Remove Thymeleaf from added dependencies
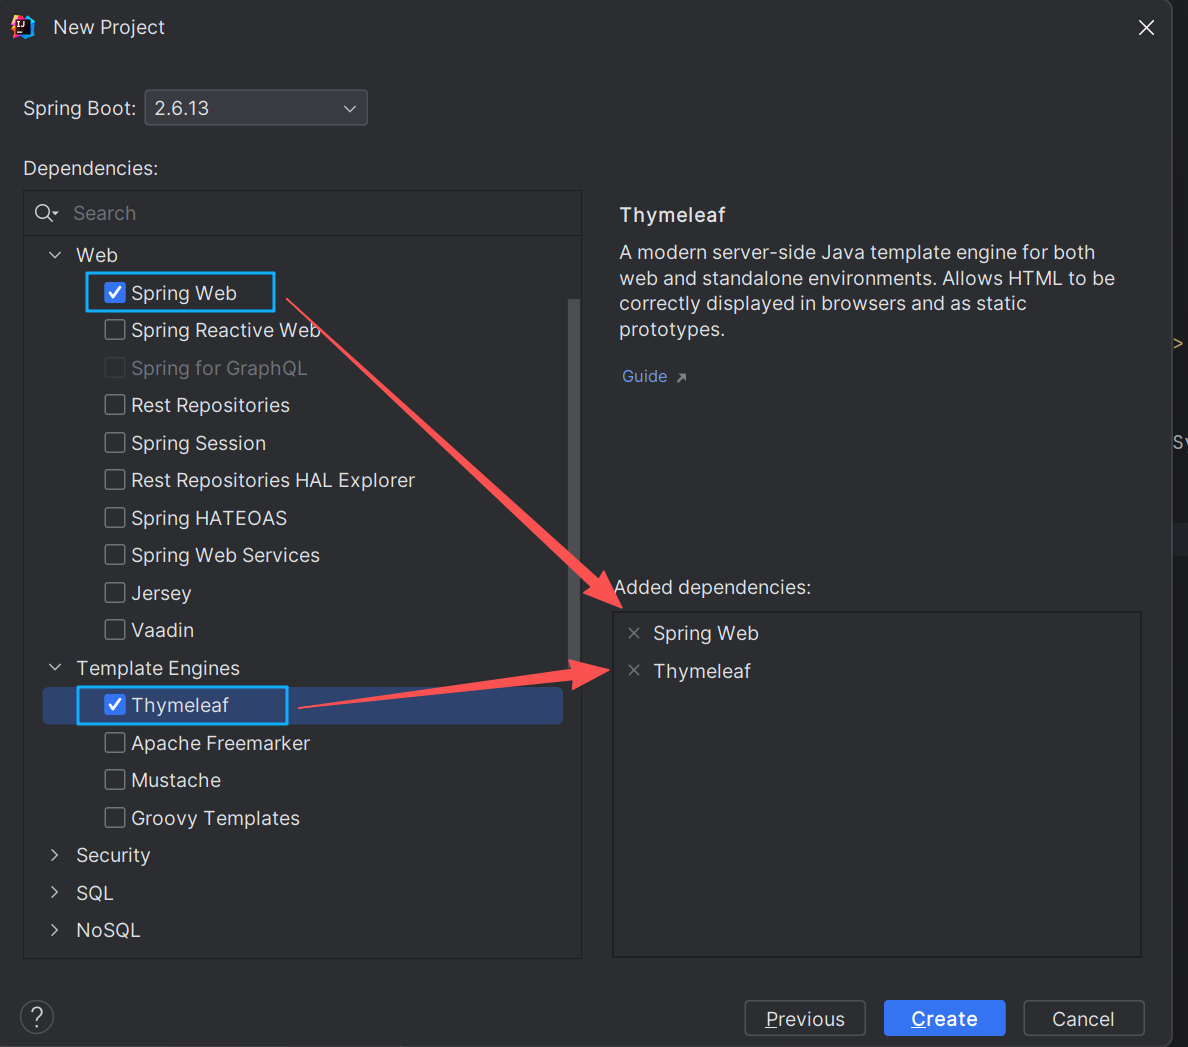This screenshot has width=1188, height=1047. point(634,670)
